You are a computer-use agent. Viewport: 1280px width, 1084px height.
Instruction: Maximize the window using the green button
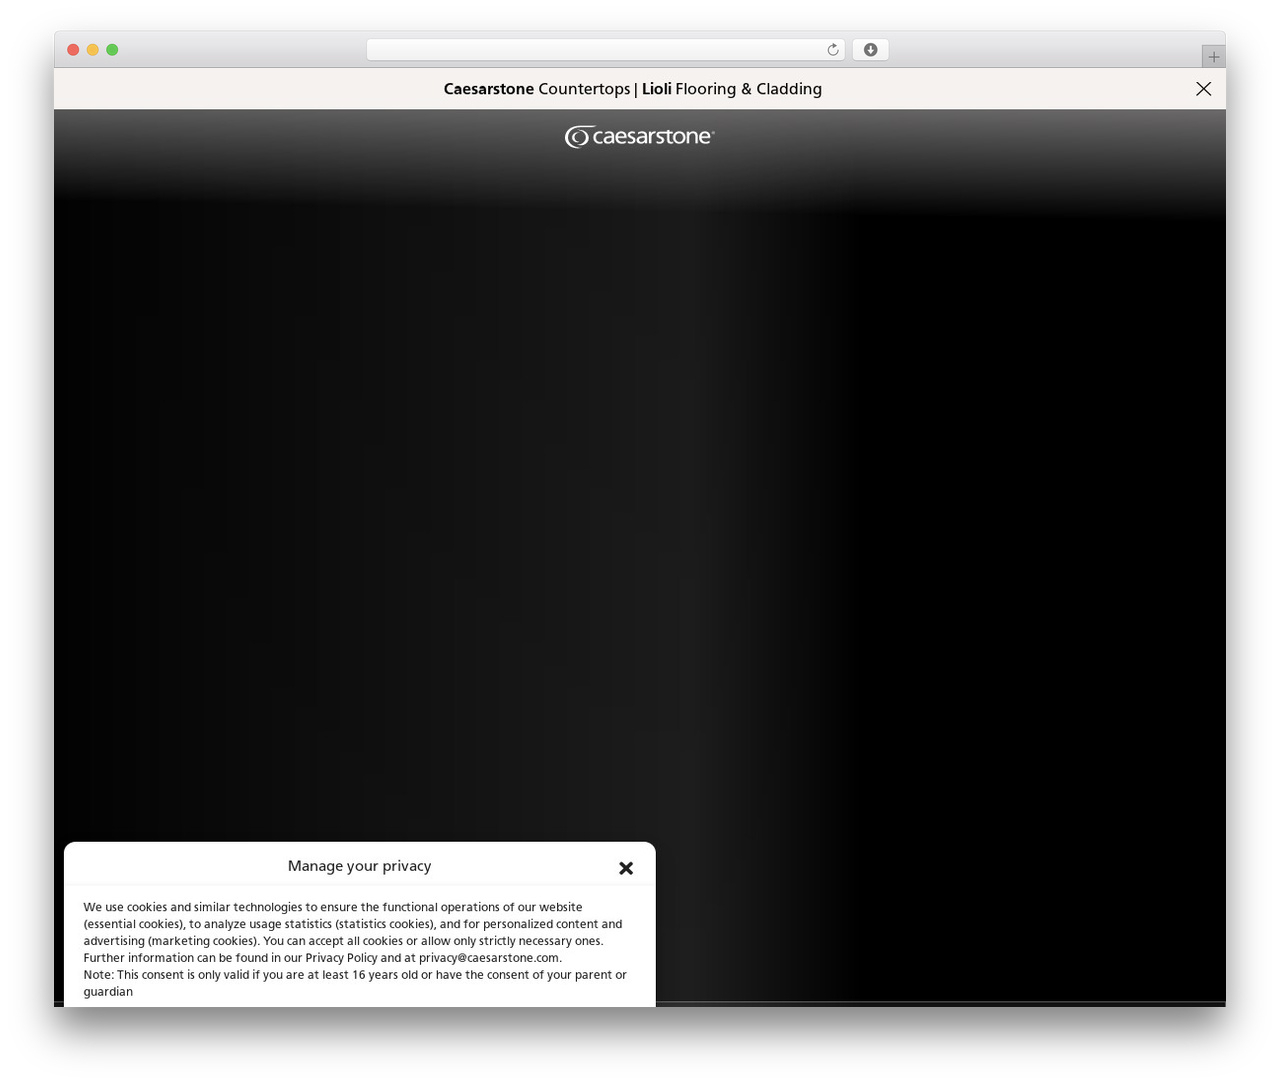point(112,50)
